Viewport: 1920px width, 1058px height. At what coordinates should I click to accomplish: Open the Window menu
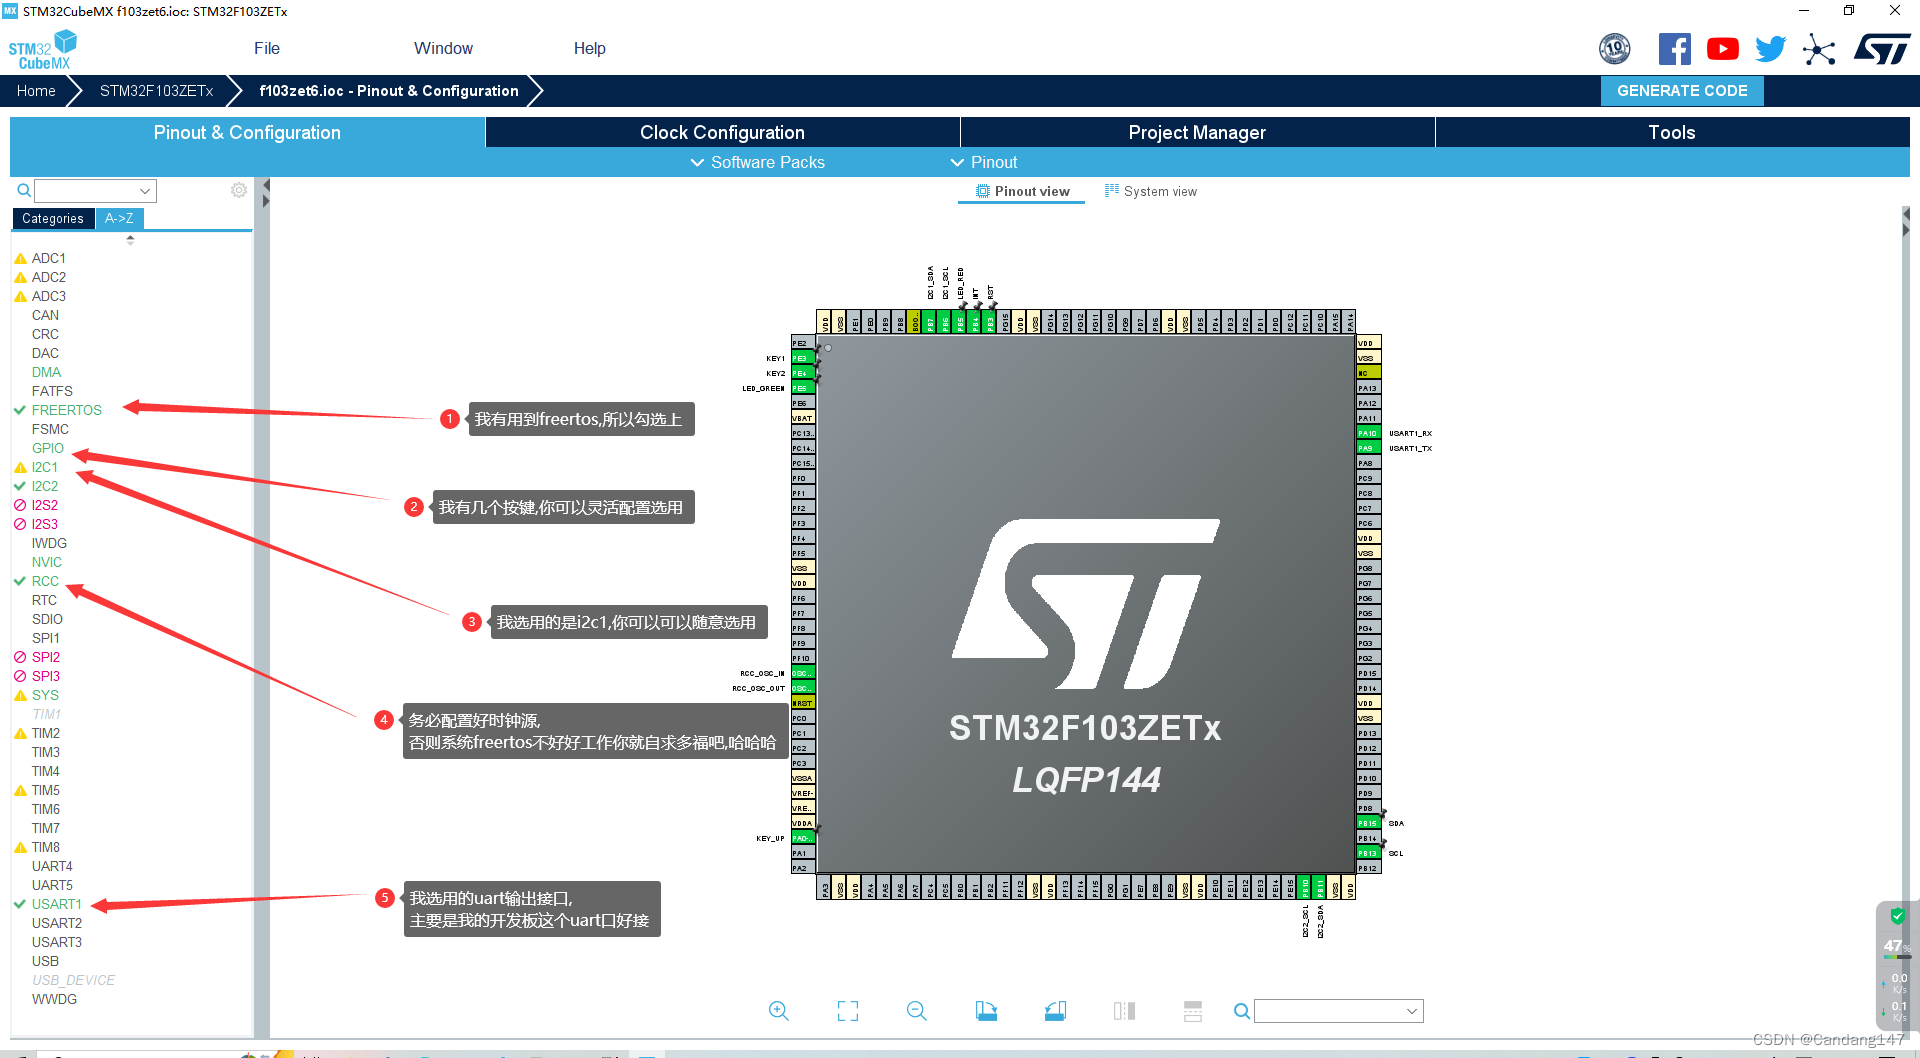click(443, 48)
